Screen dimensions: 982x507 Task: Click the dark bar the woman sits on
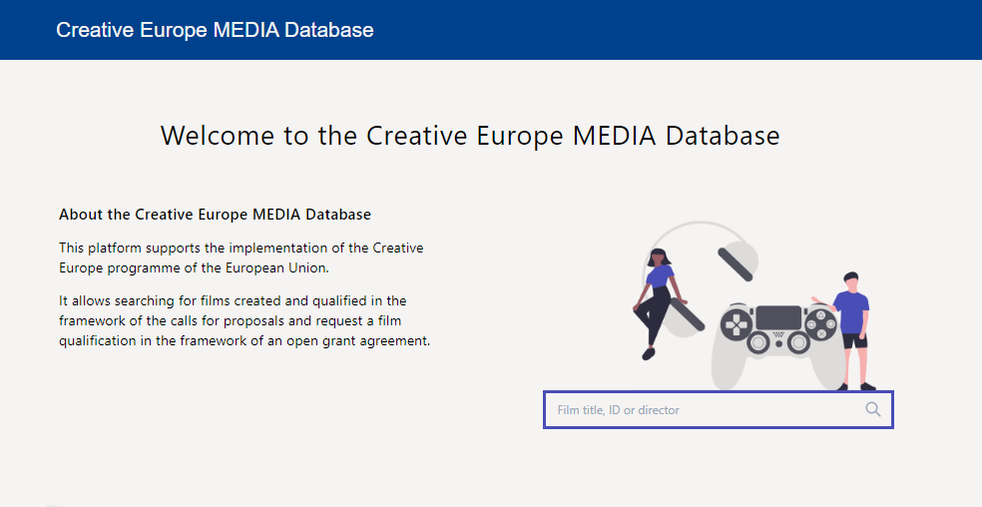688,317
